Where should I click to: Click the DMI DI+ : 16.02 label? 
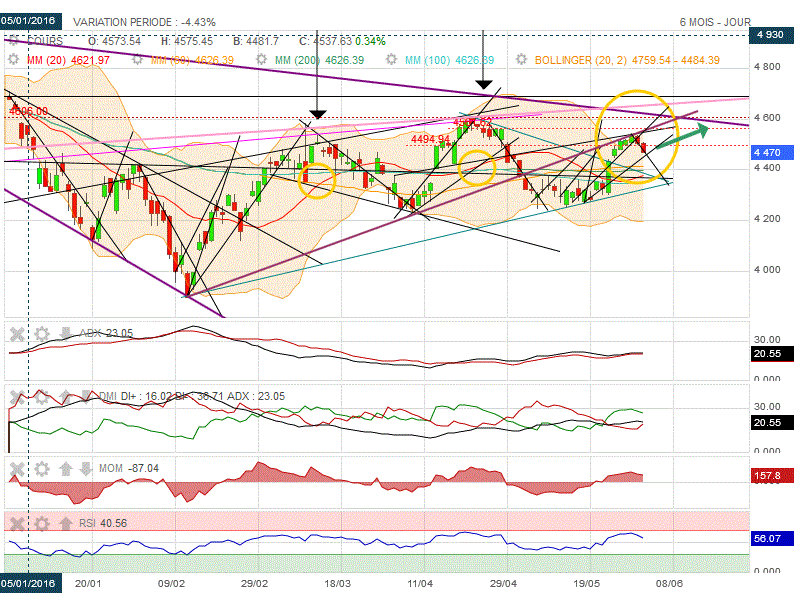[x=136, y=396]
